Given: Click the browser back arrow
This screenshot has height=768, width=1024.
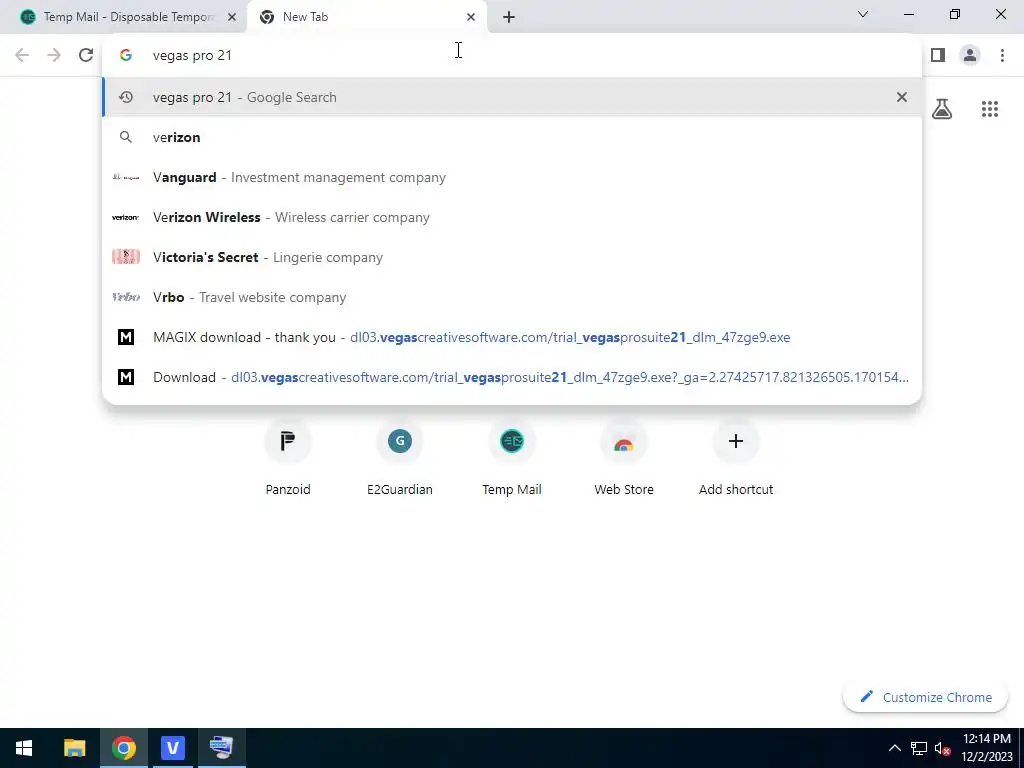Looking at the screenshot, I should (x=22, y=55).
